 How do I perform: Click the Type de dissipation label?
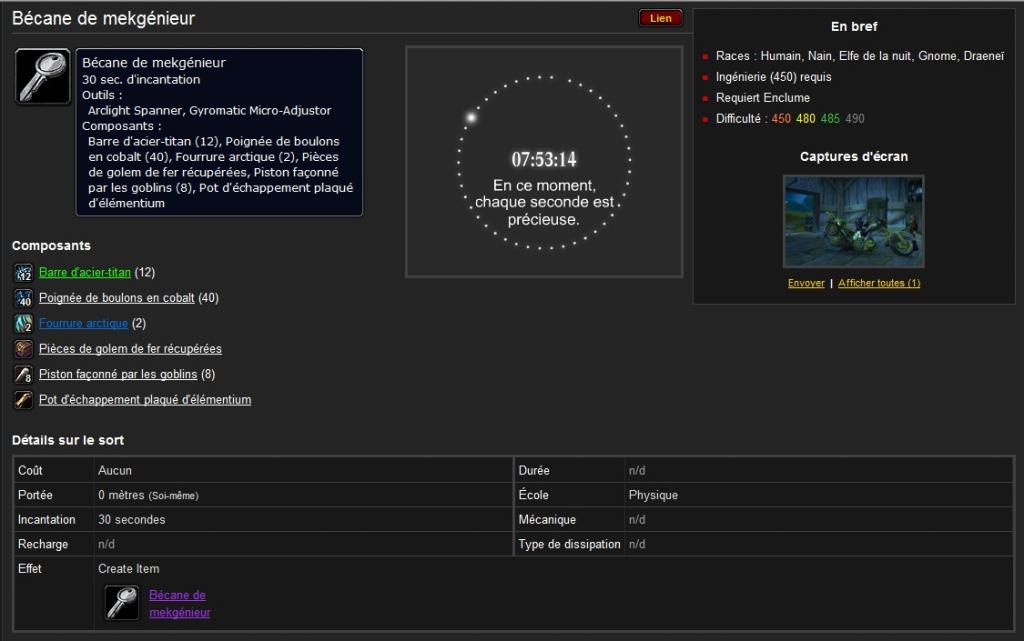pos(569,544)
